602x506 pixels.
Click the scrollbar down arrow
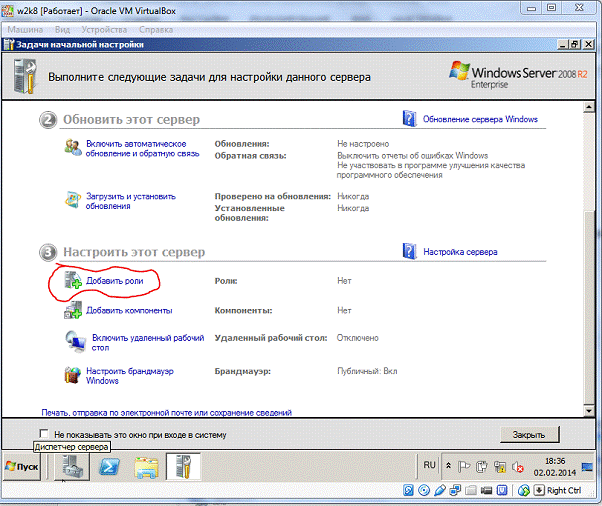(x=589, y=411)
